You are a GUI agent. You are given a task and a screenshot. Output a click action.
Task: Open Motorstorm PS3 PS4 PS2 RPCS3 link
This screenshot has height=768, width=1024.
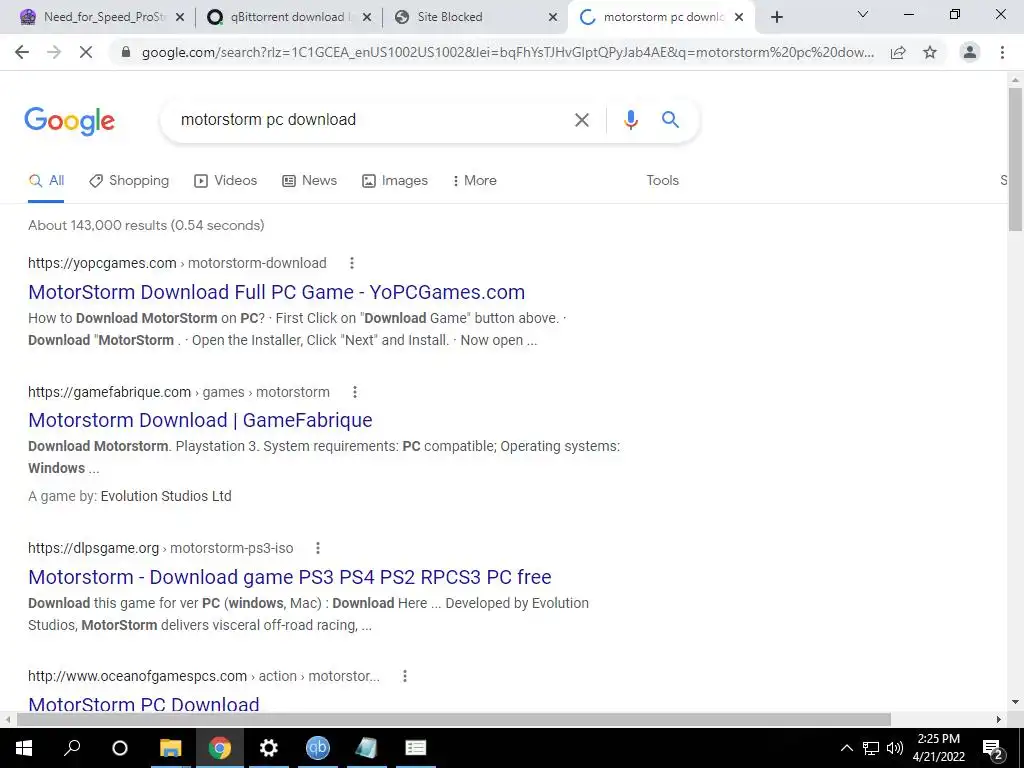(x=289, y=577)
